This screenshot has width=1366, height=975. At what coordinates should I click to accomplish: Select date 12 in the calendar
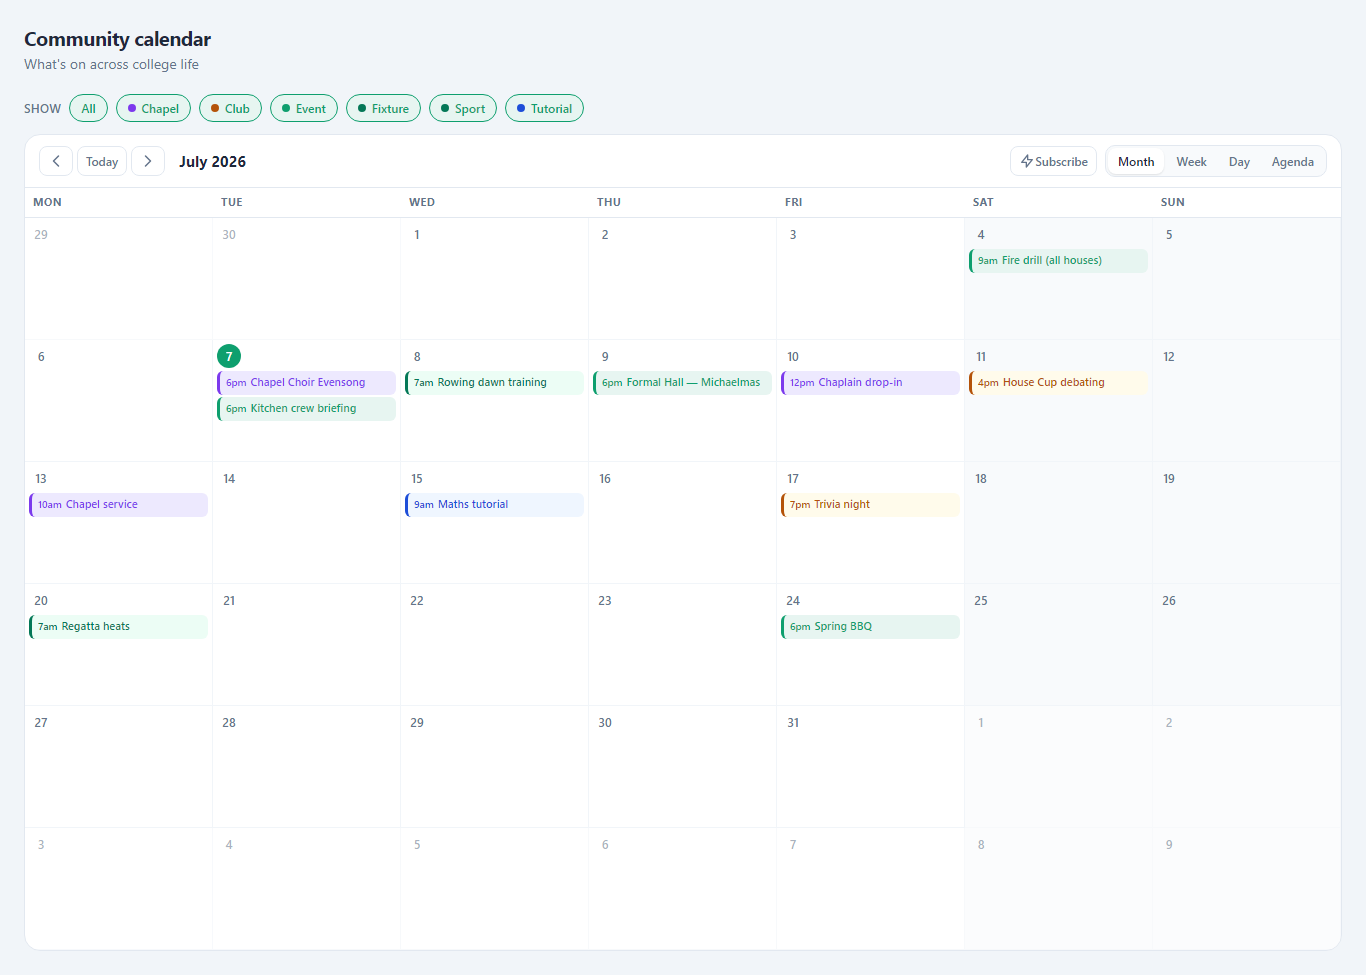pos(1169,357)
